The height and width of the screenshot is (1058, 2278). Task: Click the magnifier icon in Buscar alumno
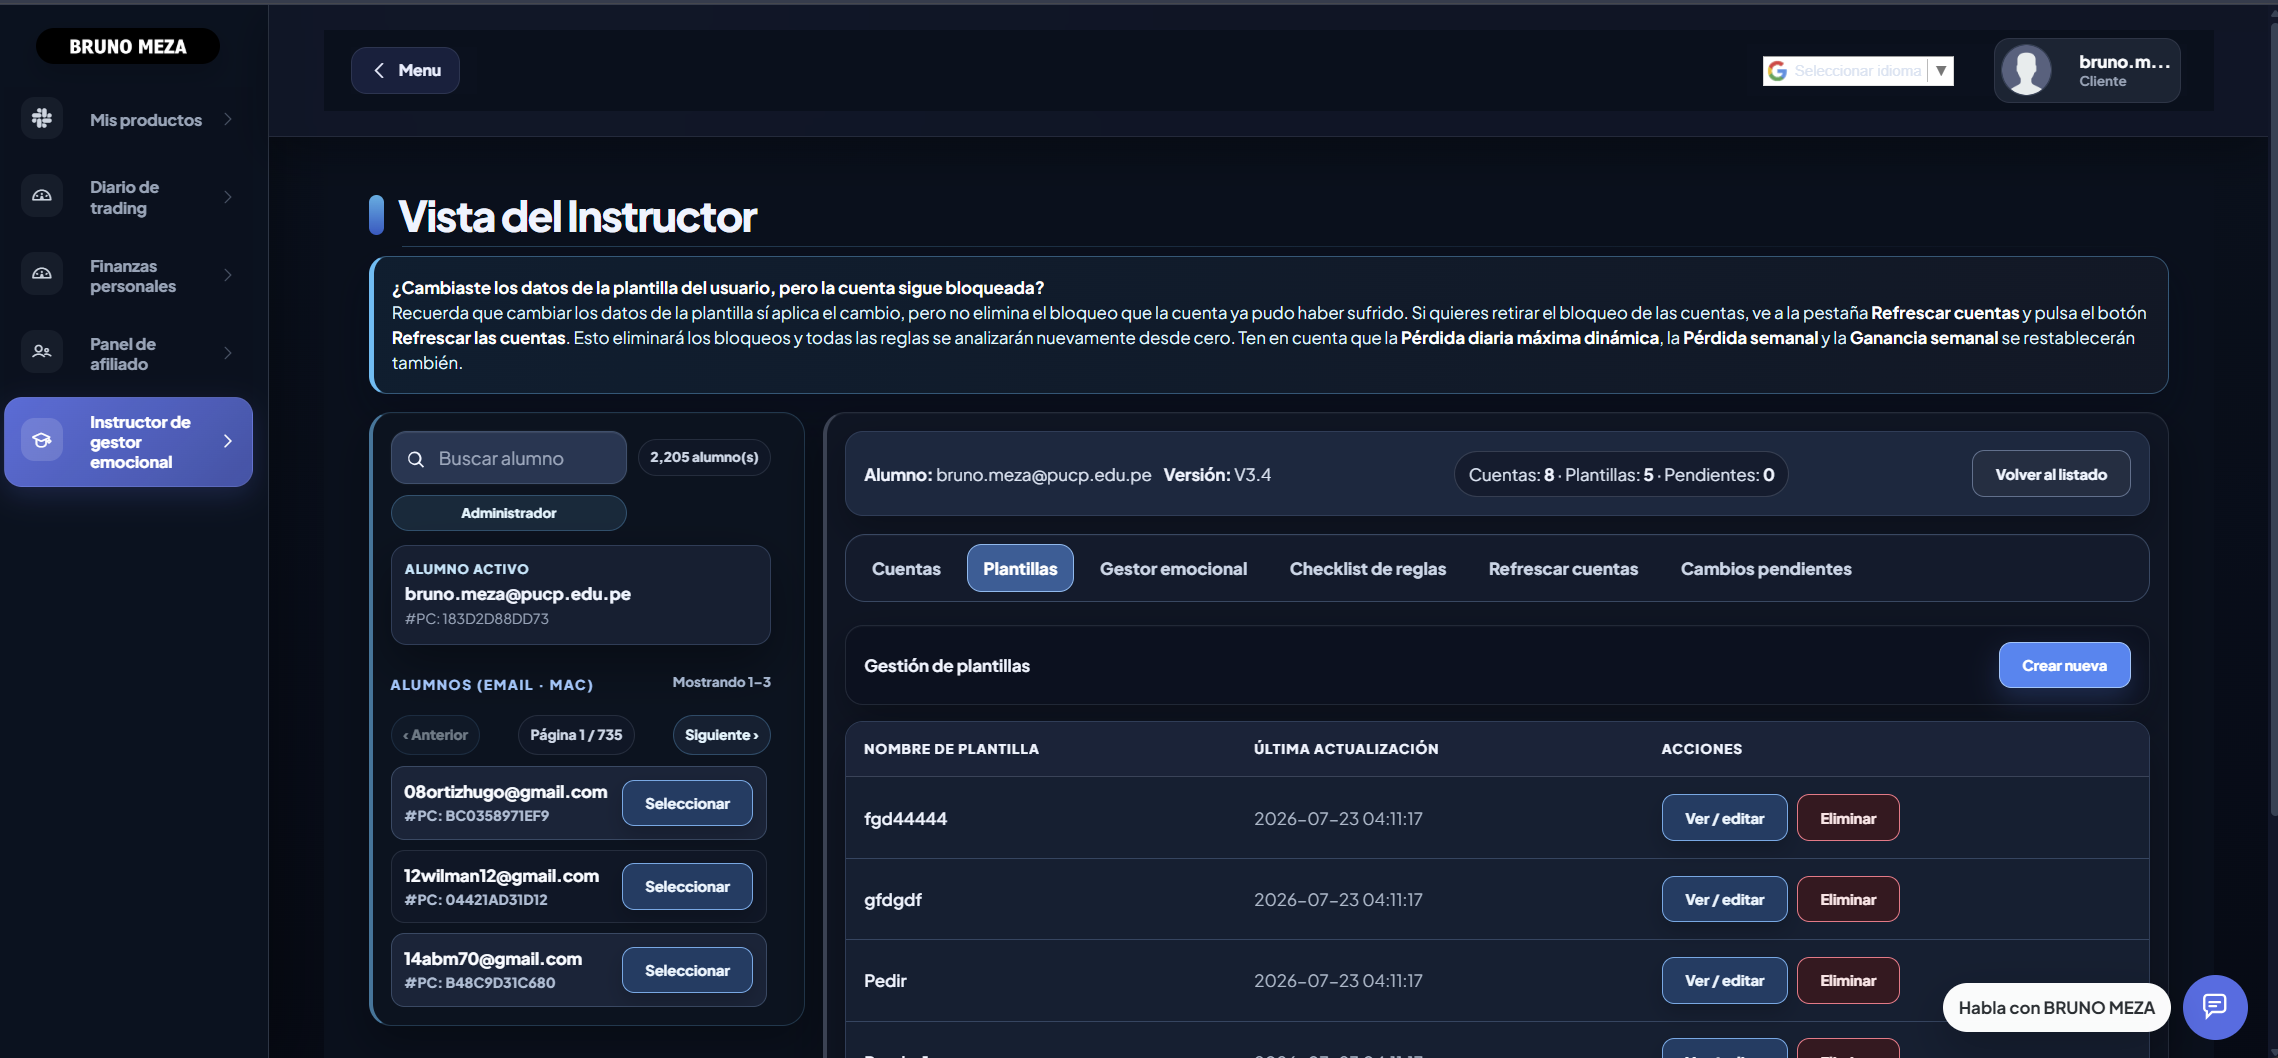[x=416, y=459]
